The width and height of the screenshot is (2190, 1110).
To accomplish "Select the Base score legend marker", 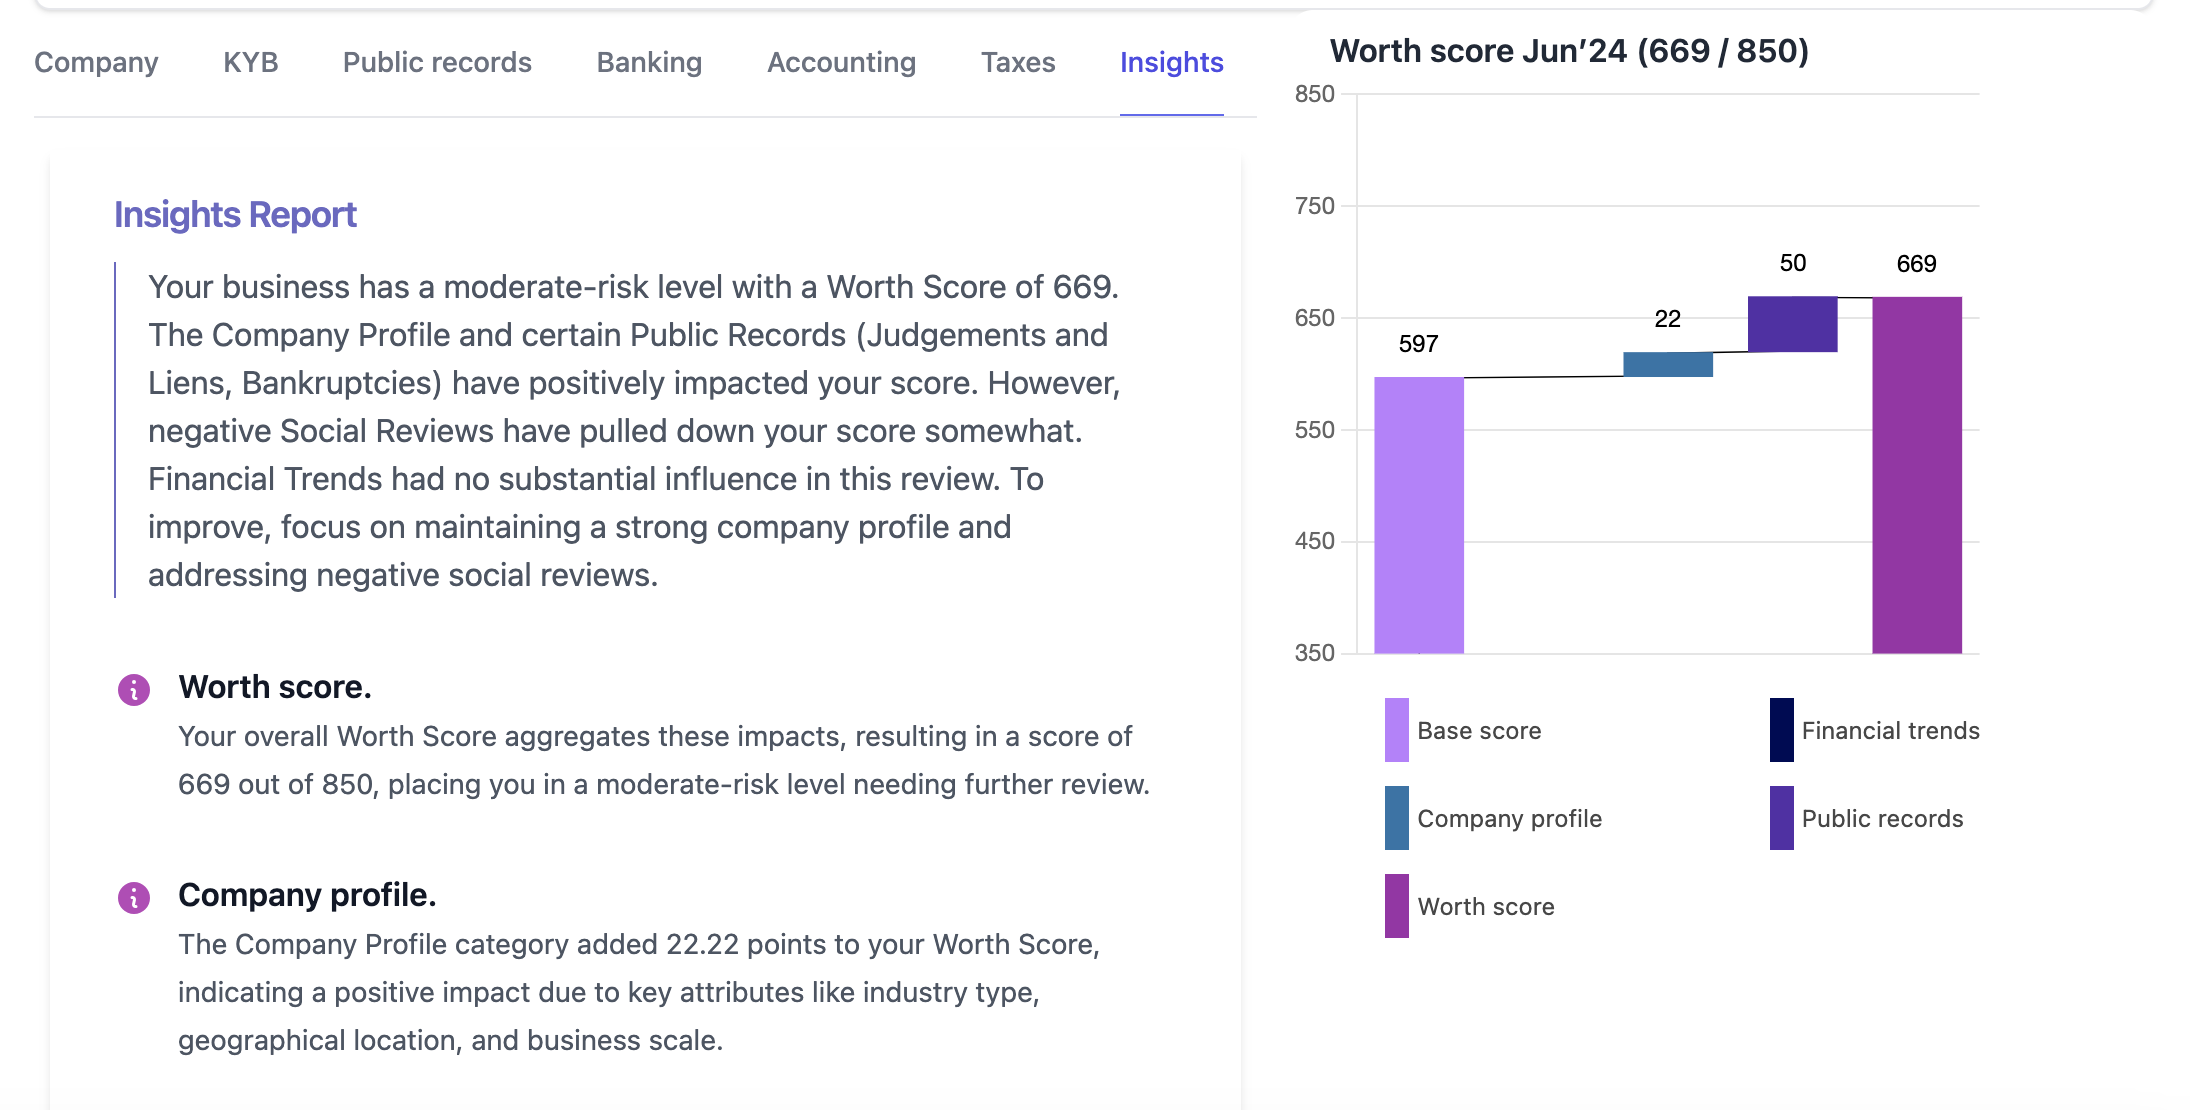I will 1394,730.
